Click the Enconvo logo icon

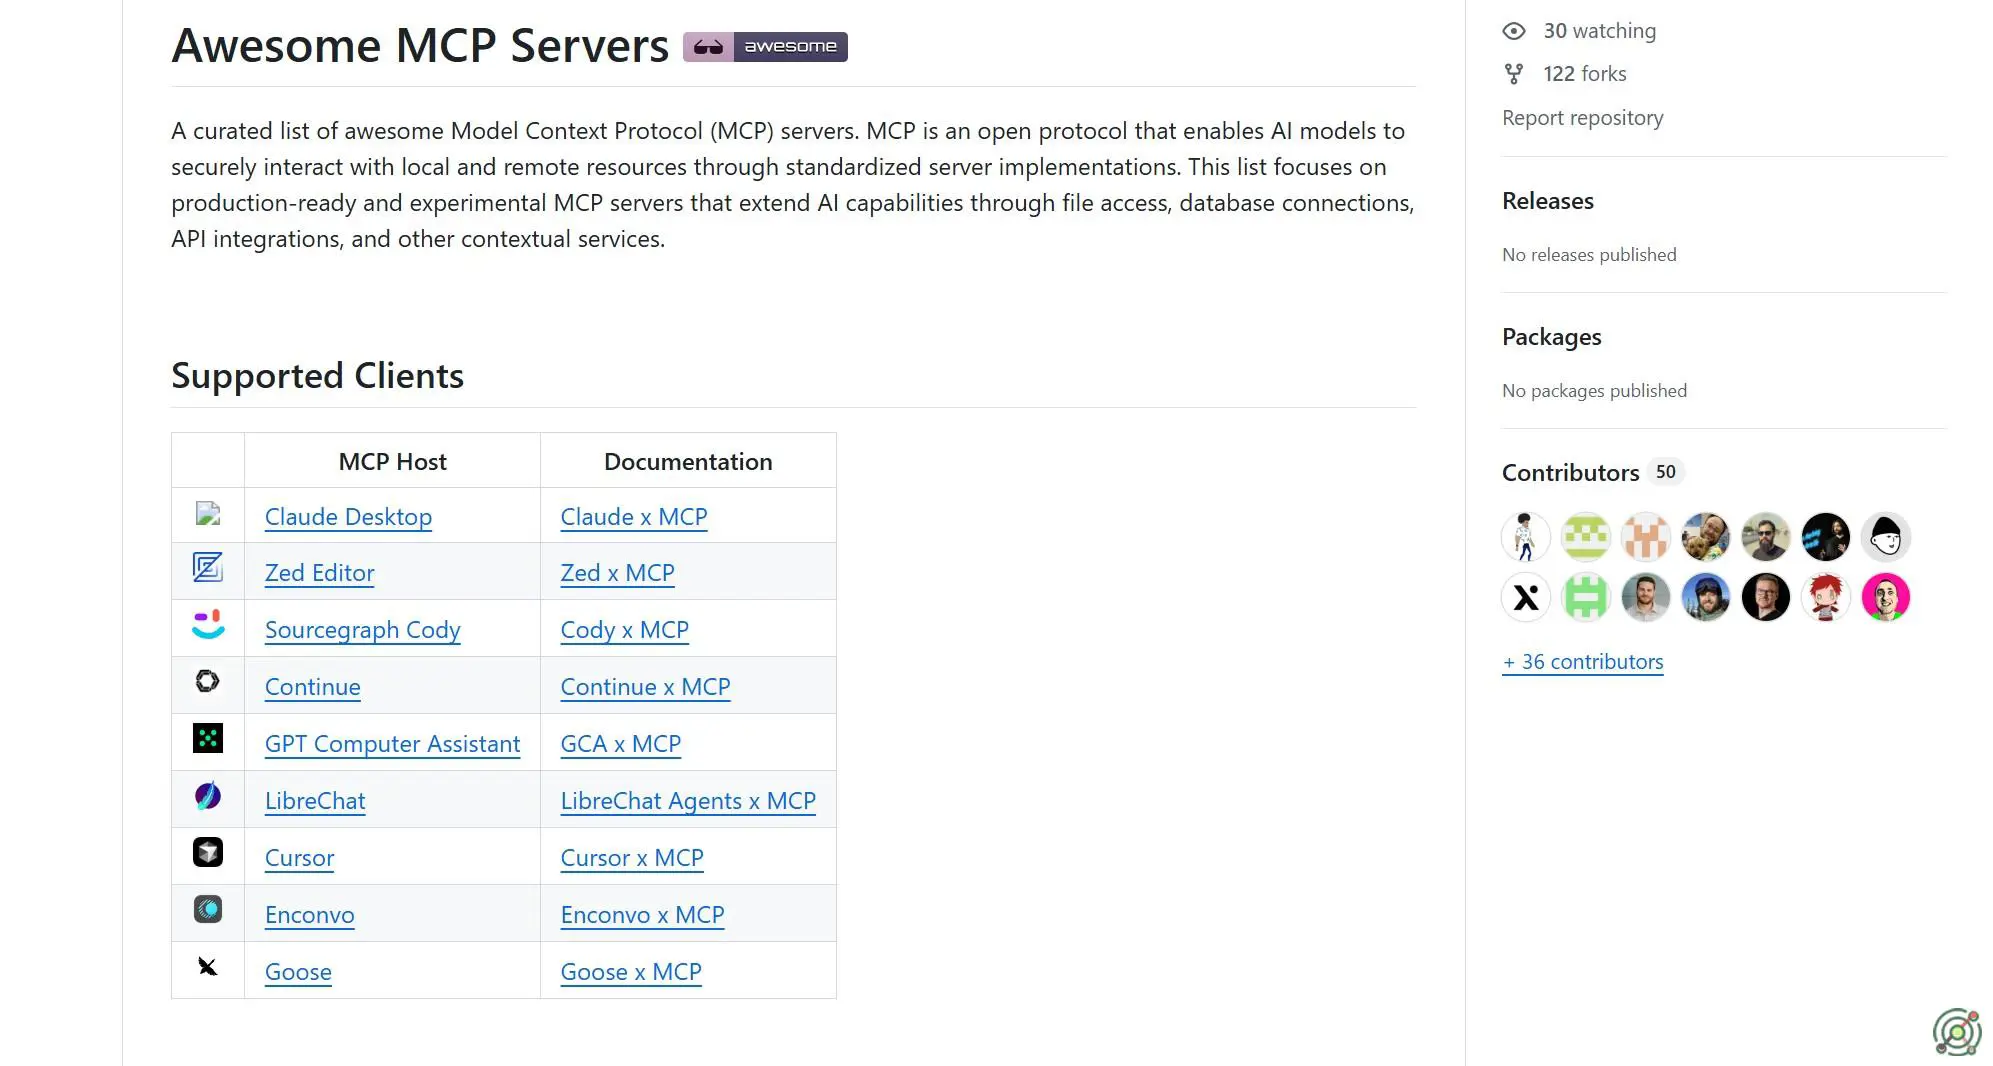[x=208, y=909]
